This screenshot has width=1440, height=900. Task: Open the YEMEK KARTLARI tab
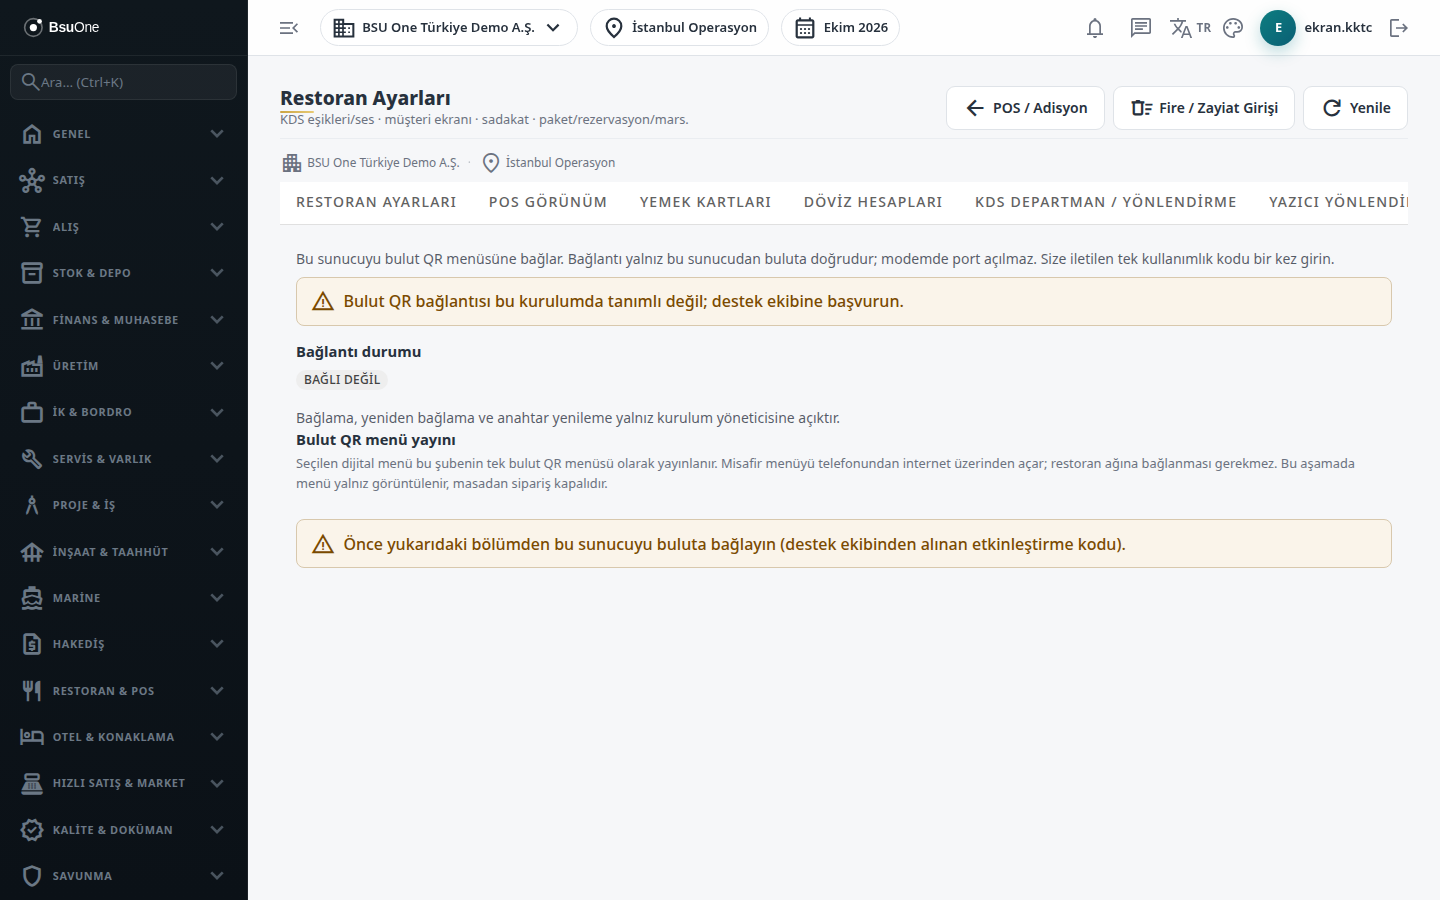pyautogui.click(x=706, y=202)
